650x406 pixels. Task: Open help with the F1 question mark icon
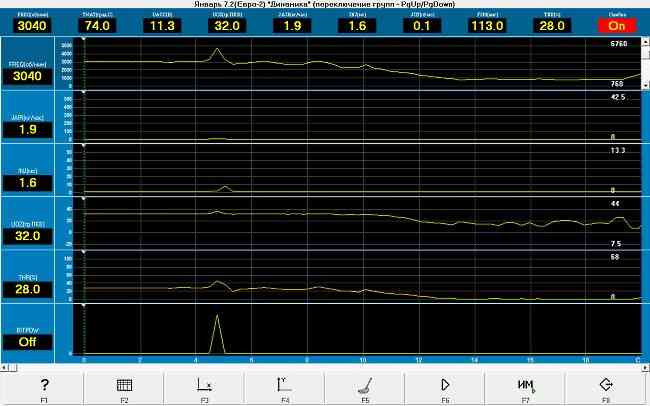tap(44, 385)
